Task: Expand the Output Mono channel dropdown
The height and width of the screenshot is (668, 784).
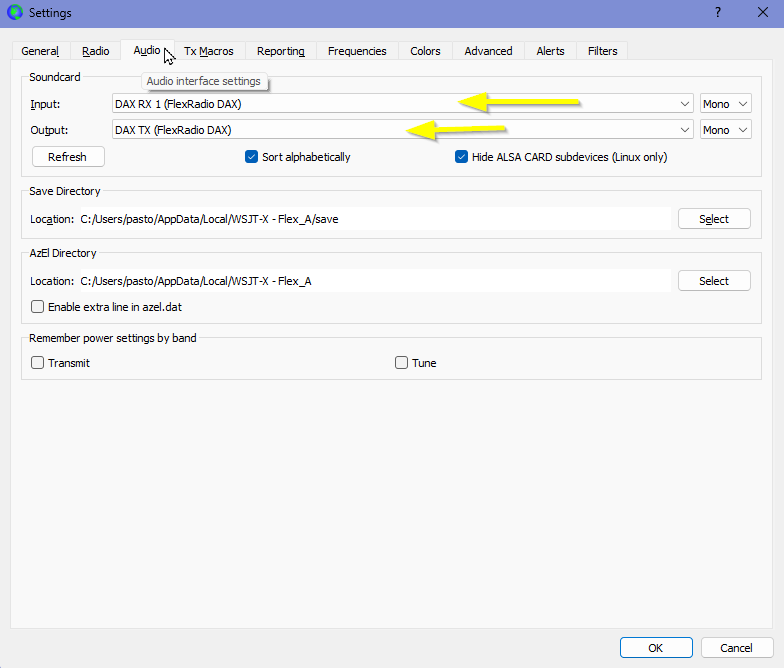Action: point(725,130)
